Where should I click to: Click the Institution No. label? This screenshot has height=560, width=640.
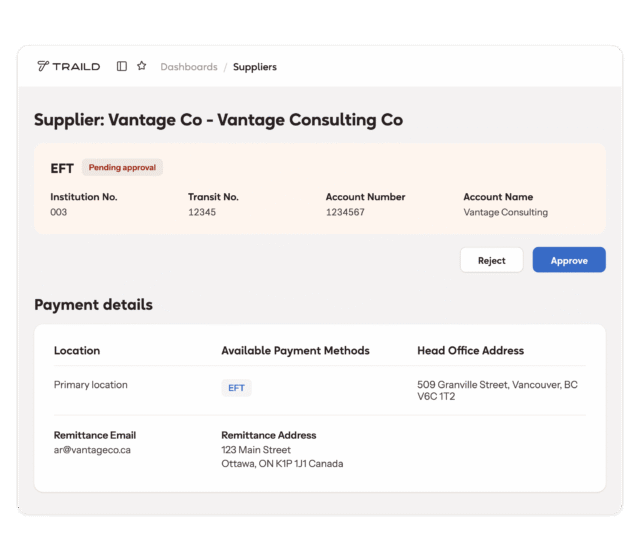pyautogui.click(x=84, y=197)
